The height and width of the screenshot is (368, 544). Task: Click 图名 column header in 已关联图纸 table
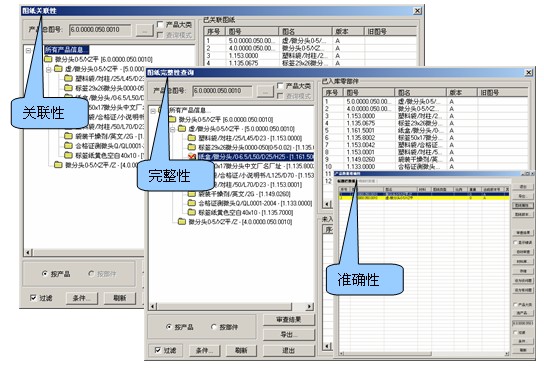tap(305, 32)
